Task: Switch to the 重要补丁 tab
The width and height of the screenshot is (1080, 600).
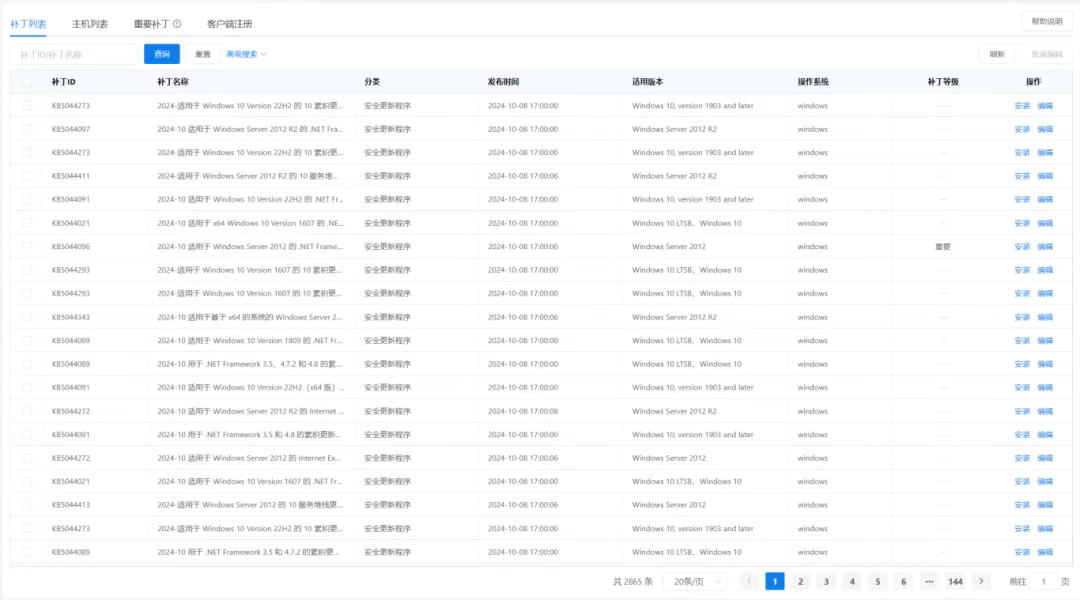Action: click(152, 23)
